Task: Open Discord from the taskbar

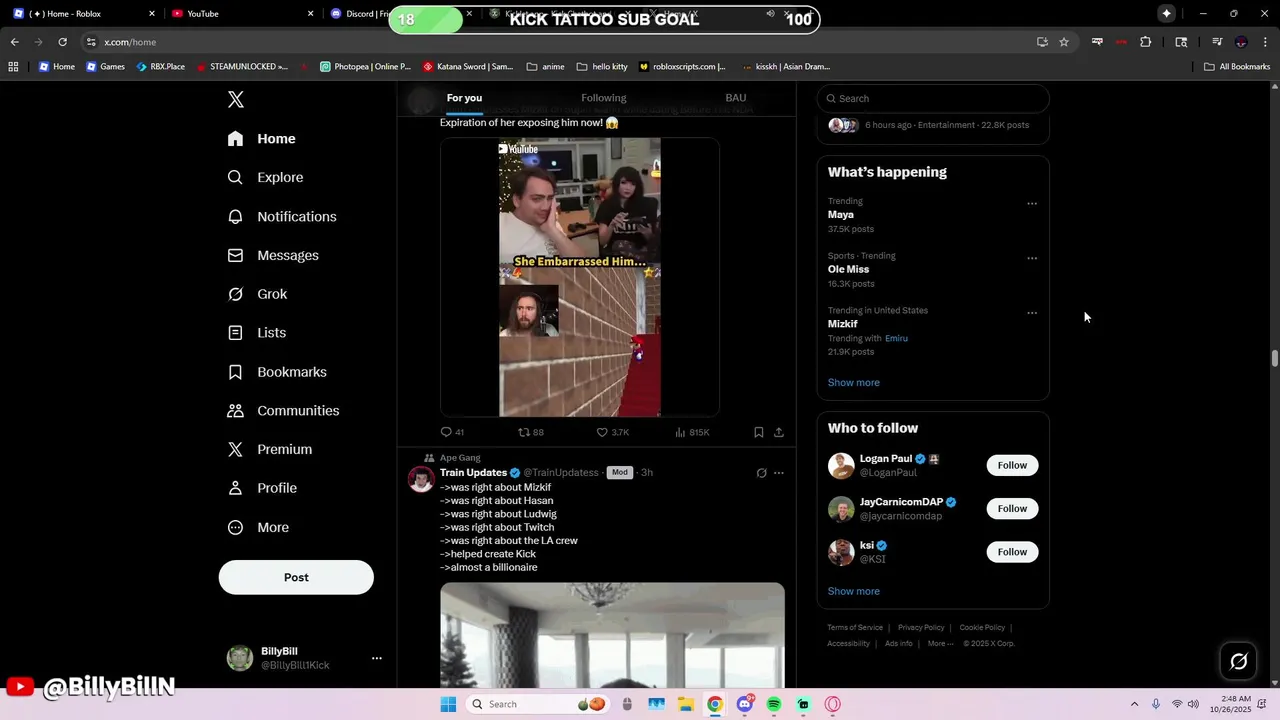Action: (x=745, y=704)
